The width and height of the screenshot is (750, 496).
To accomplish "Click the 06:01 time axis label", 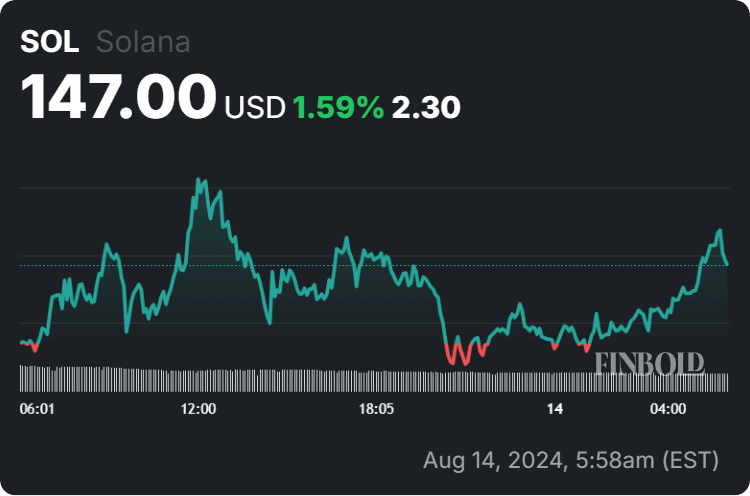I will (x=38, y=409).
